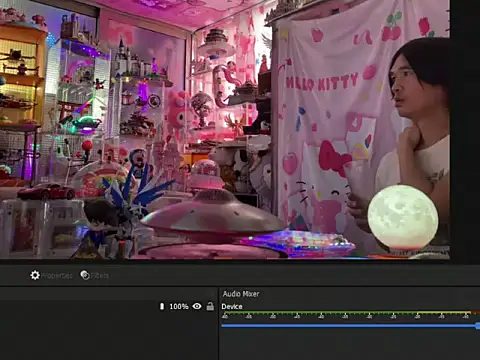Click the small icon left of 100%
The width and height of the screenshot is (480, 360).
(x=162, y=306)
